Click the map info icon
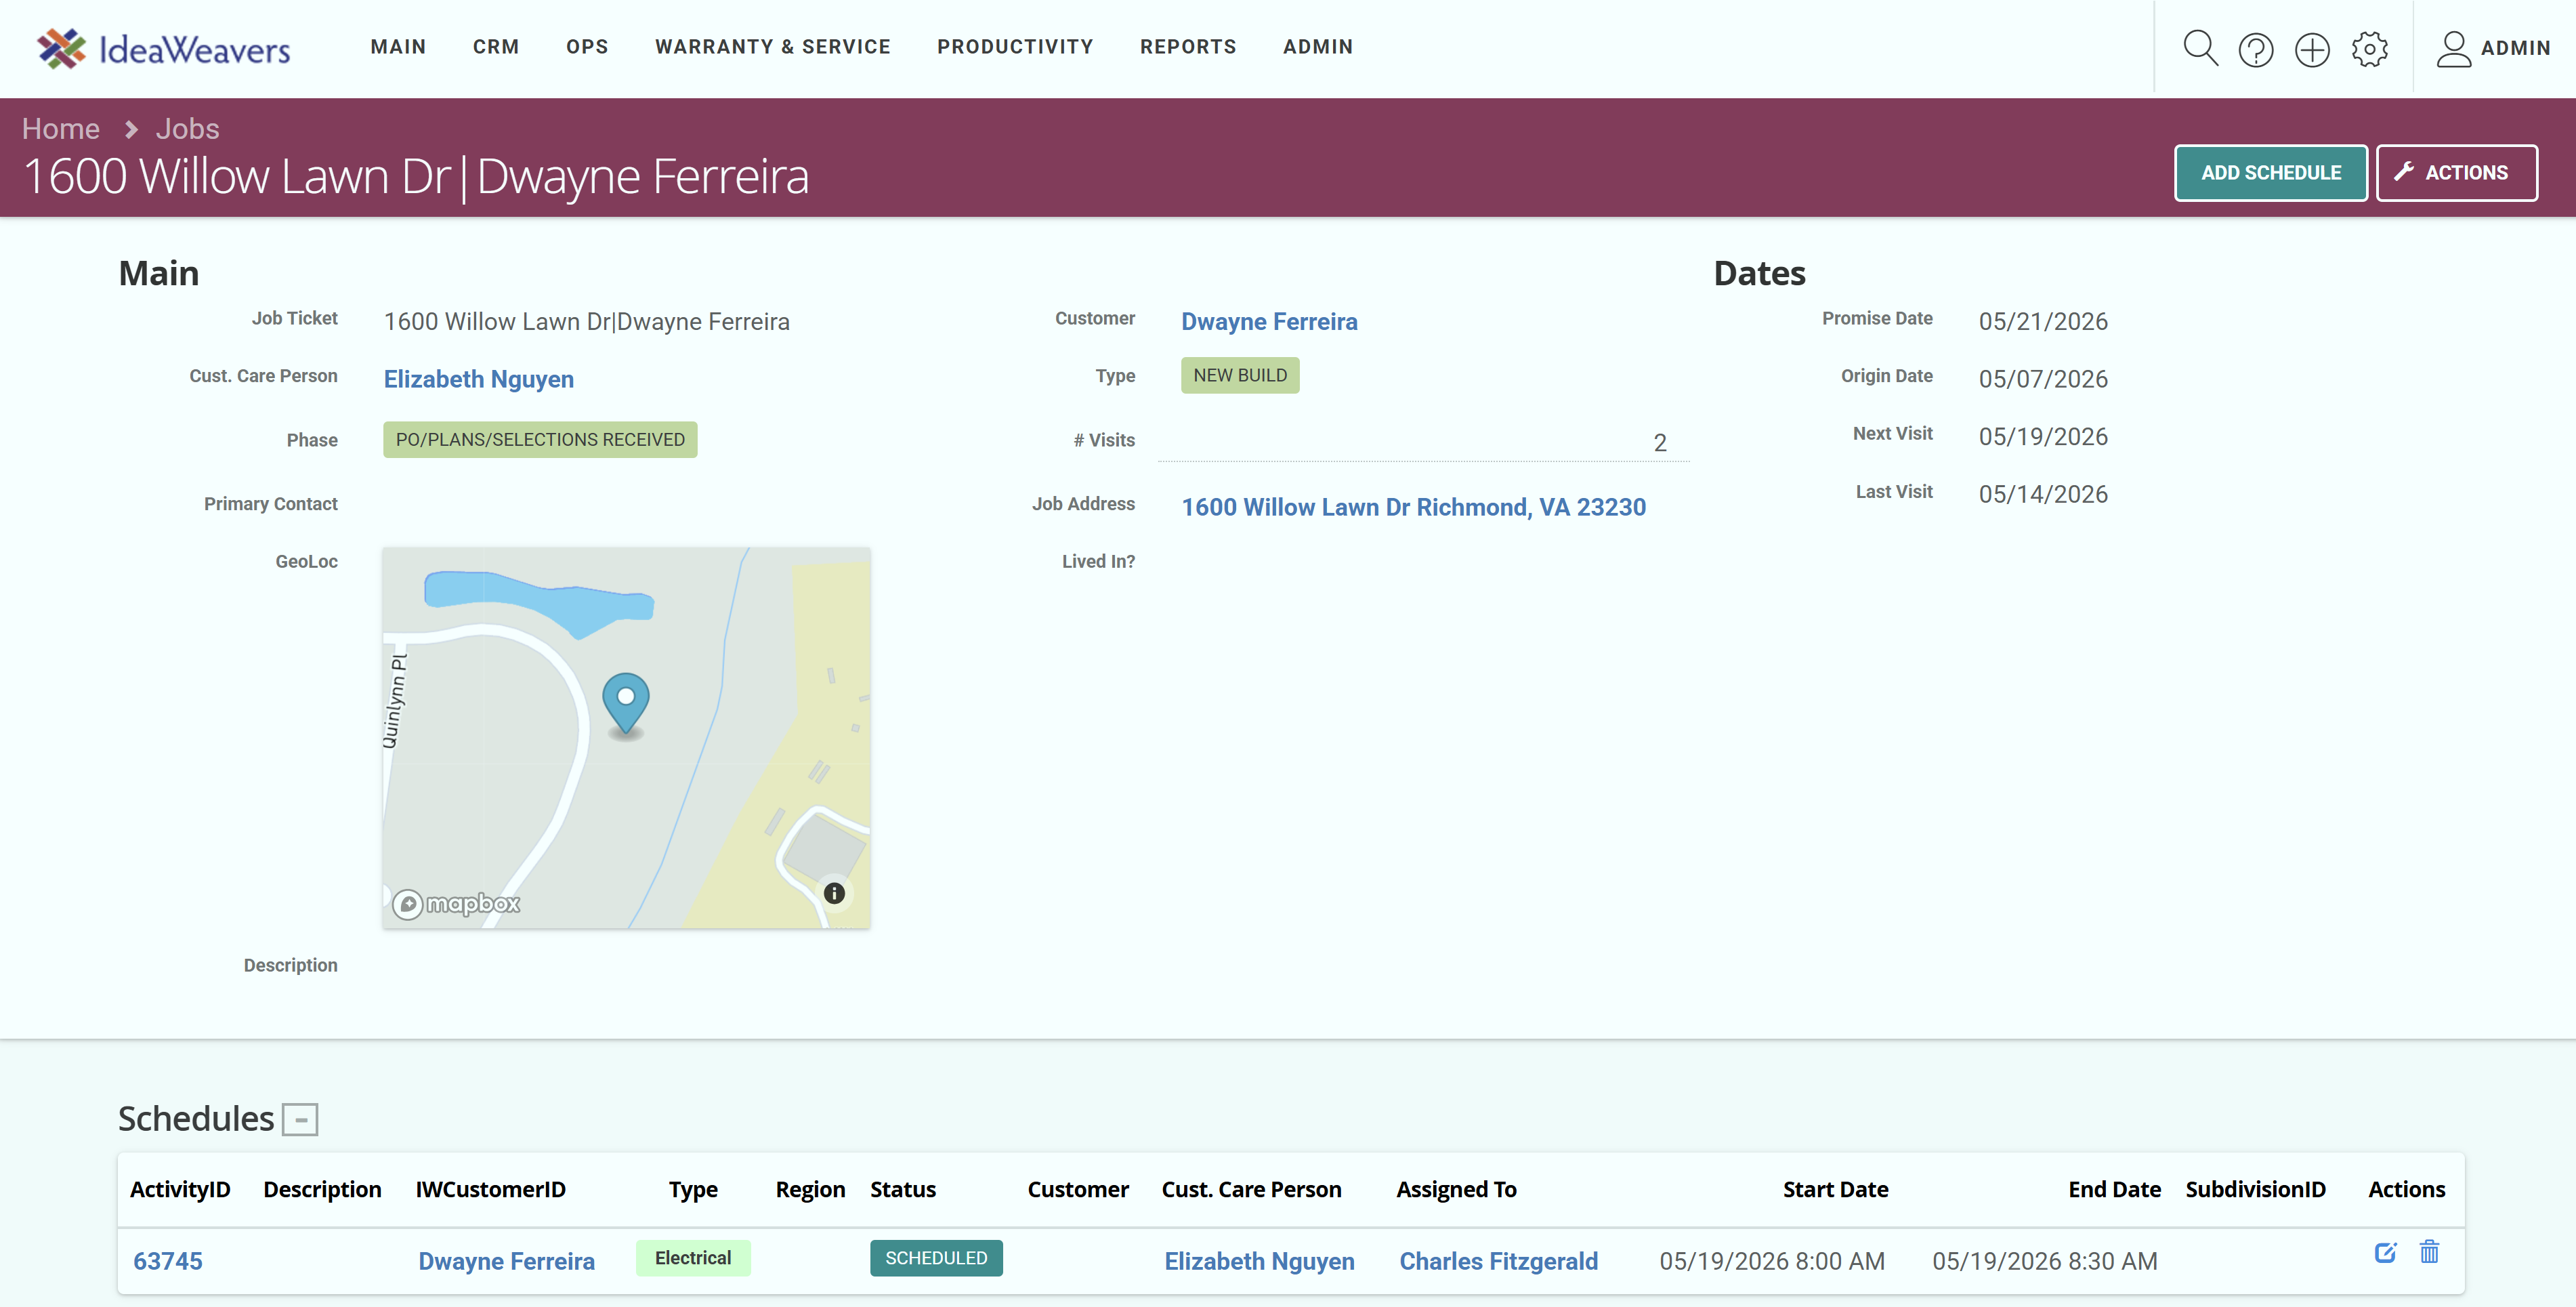 point(834,893)
